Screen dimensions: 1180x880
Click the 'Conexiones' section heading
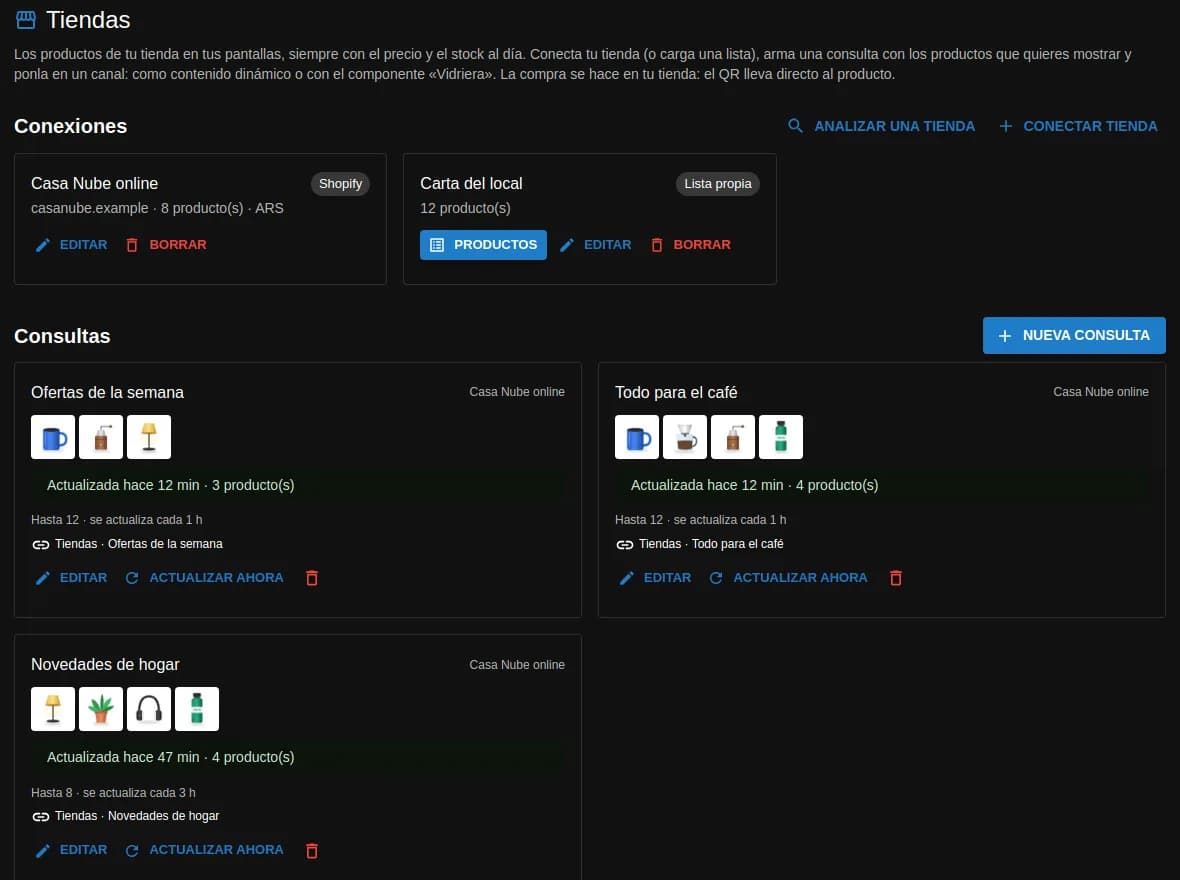coord(71,126)
